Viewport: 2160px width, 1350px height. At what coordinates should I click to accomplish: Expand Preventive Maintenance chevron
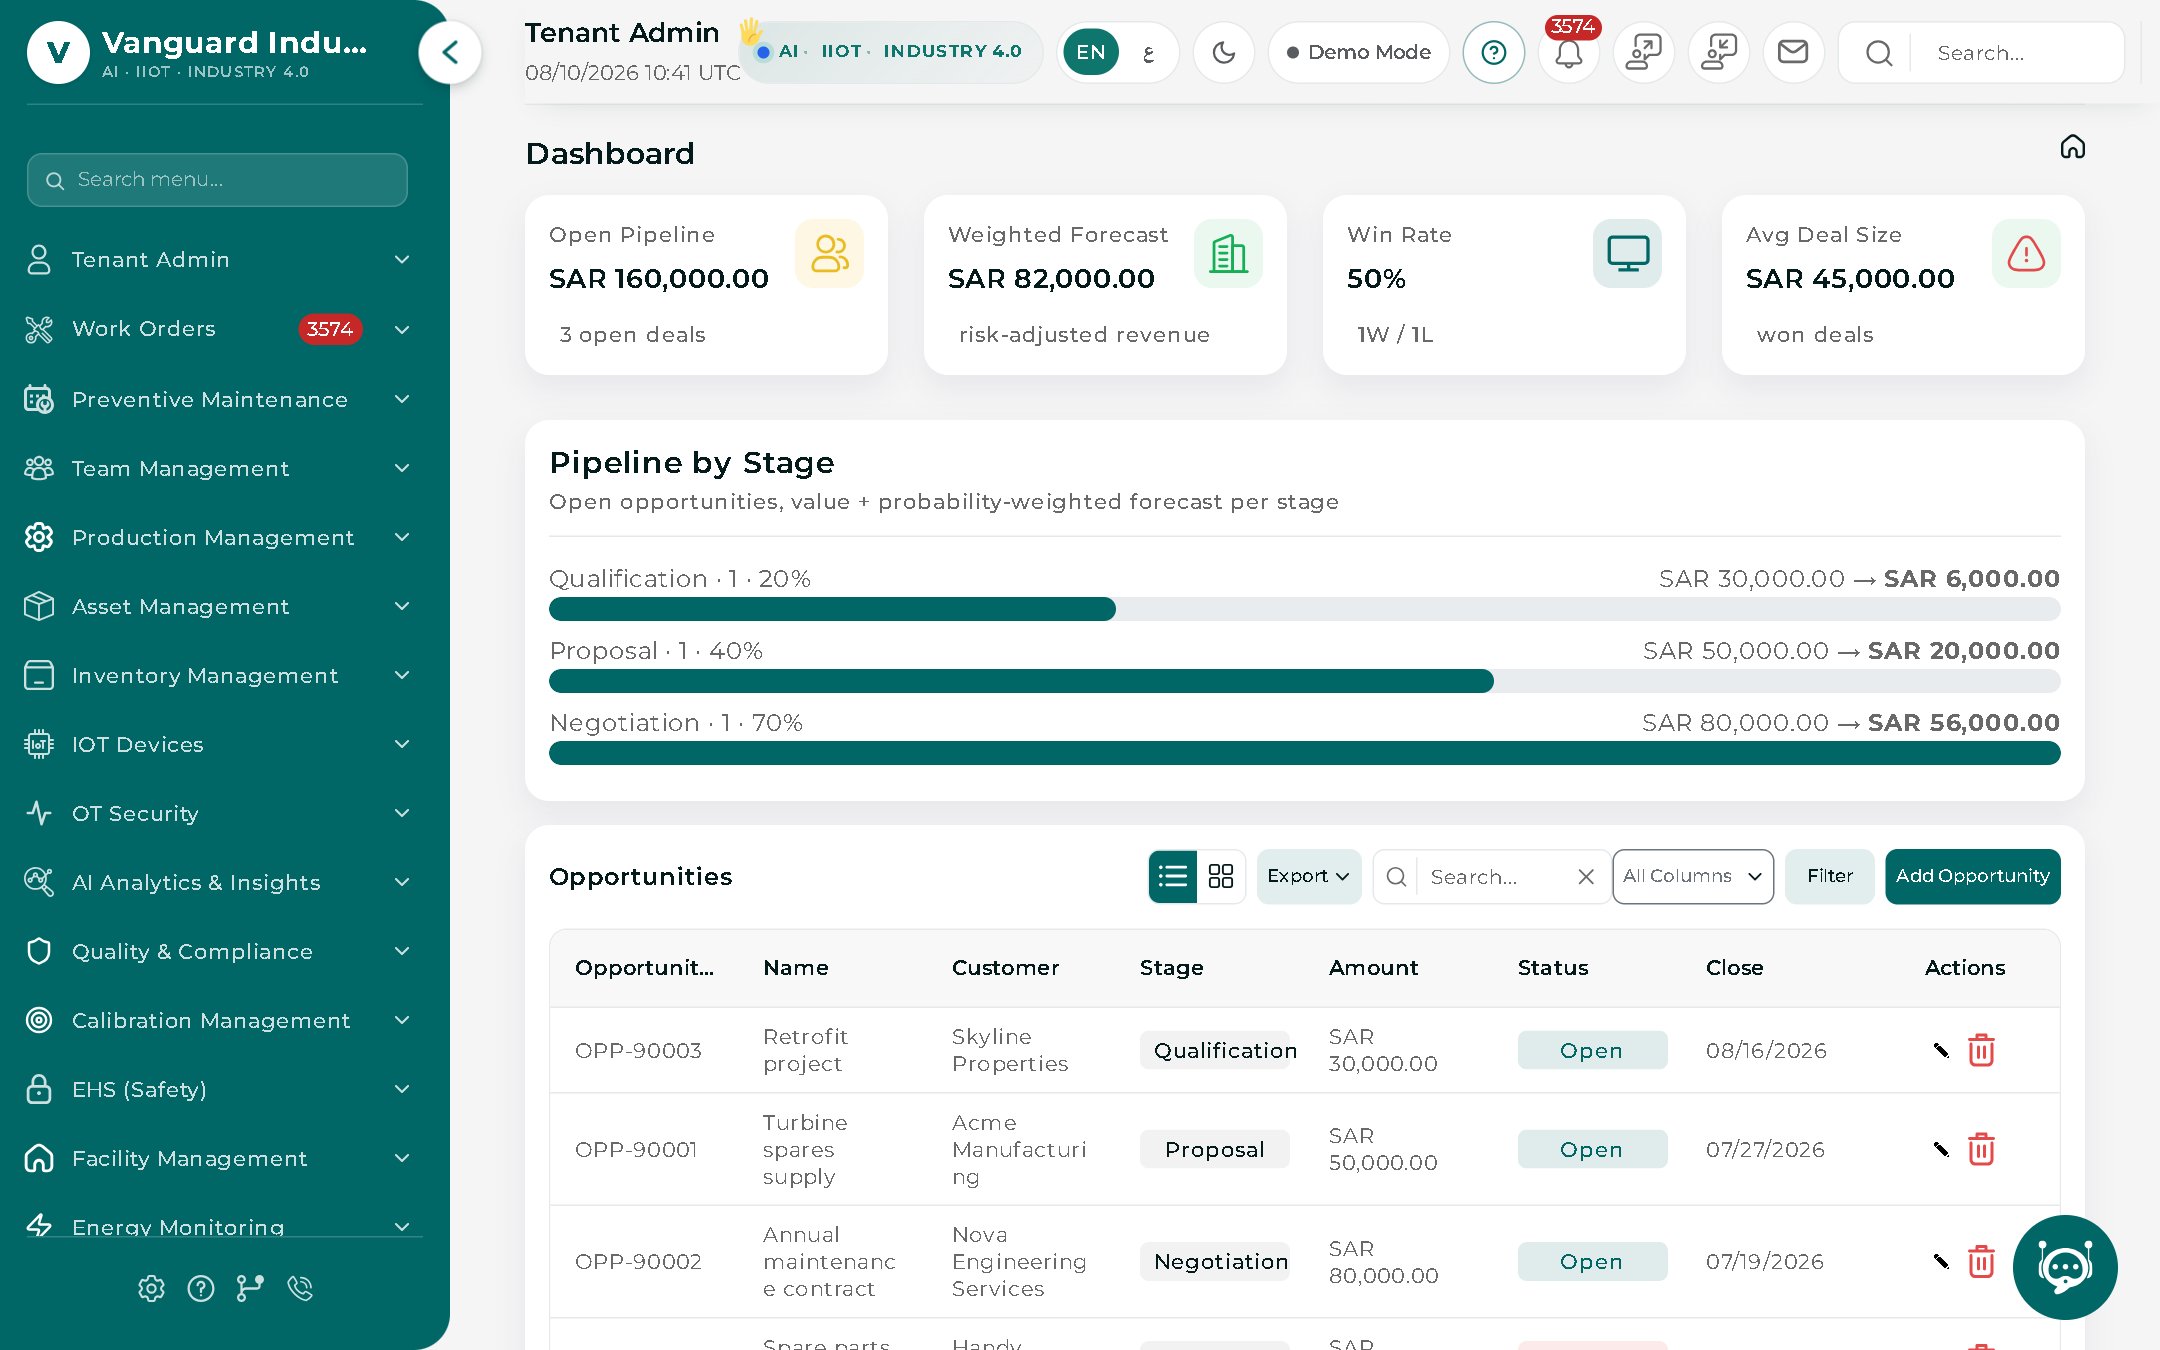[402, 399]
